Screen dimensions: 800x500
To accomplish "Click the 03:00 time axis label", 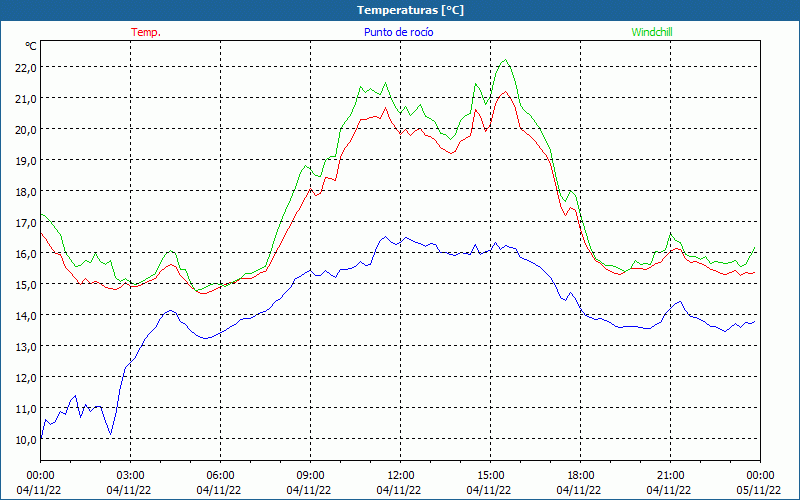I will (130, 475).
